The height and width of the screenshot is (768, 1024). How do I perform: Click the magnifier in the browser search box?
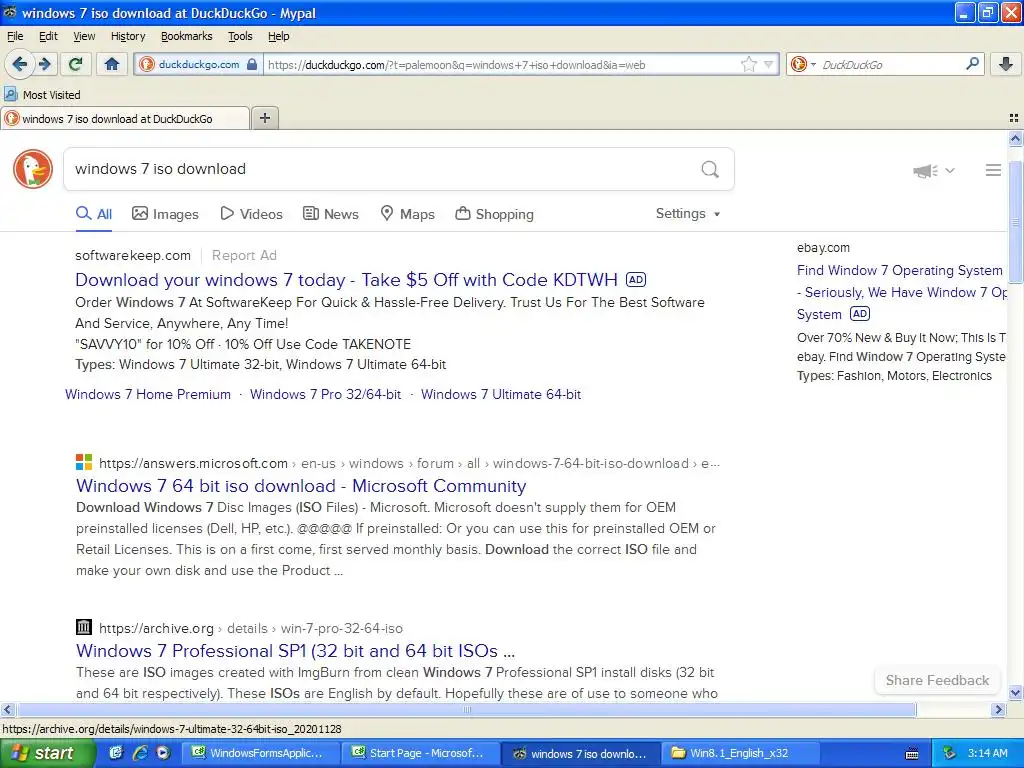[972, 64]
